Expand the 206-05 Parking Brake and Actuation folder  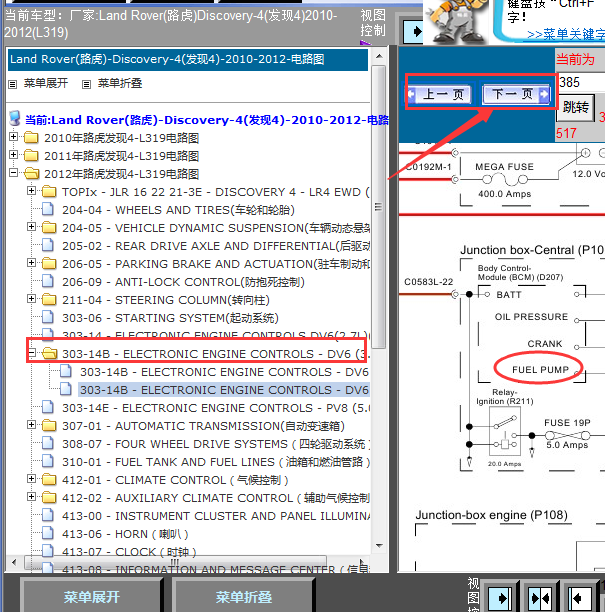point(31,262)
